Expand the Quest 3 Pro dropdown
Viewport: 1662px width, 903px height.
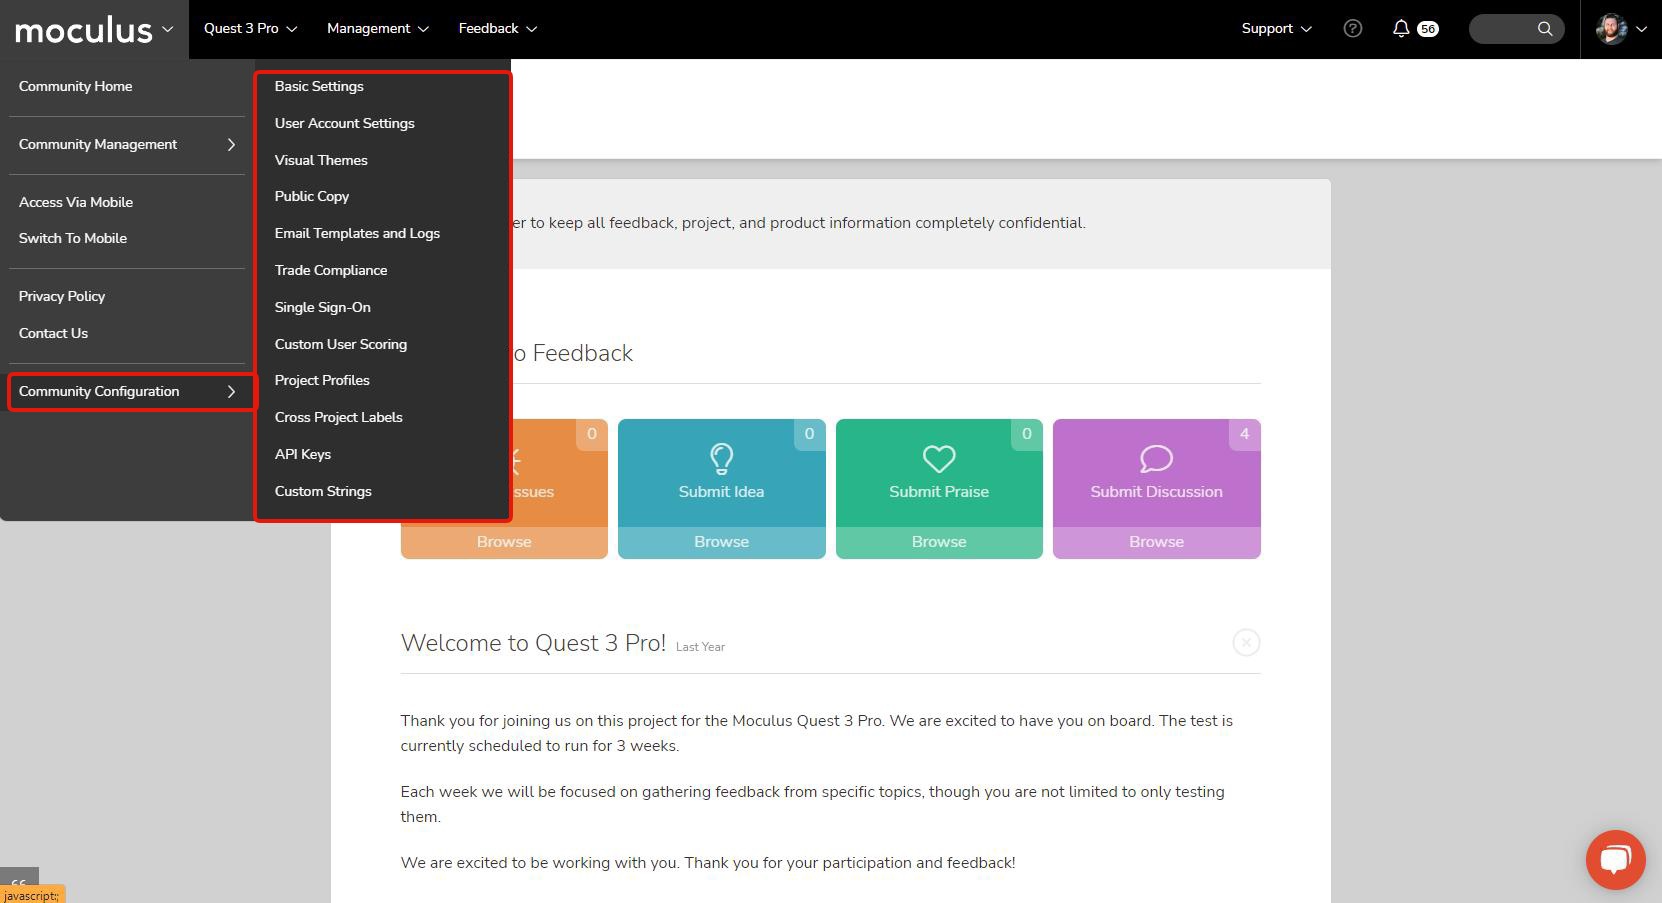(x=250, y=29)
